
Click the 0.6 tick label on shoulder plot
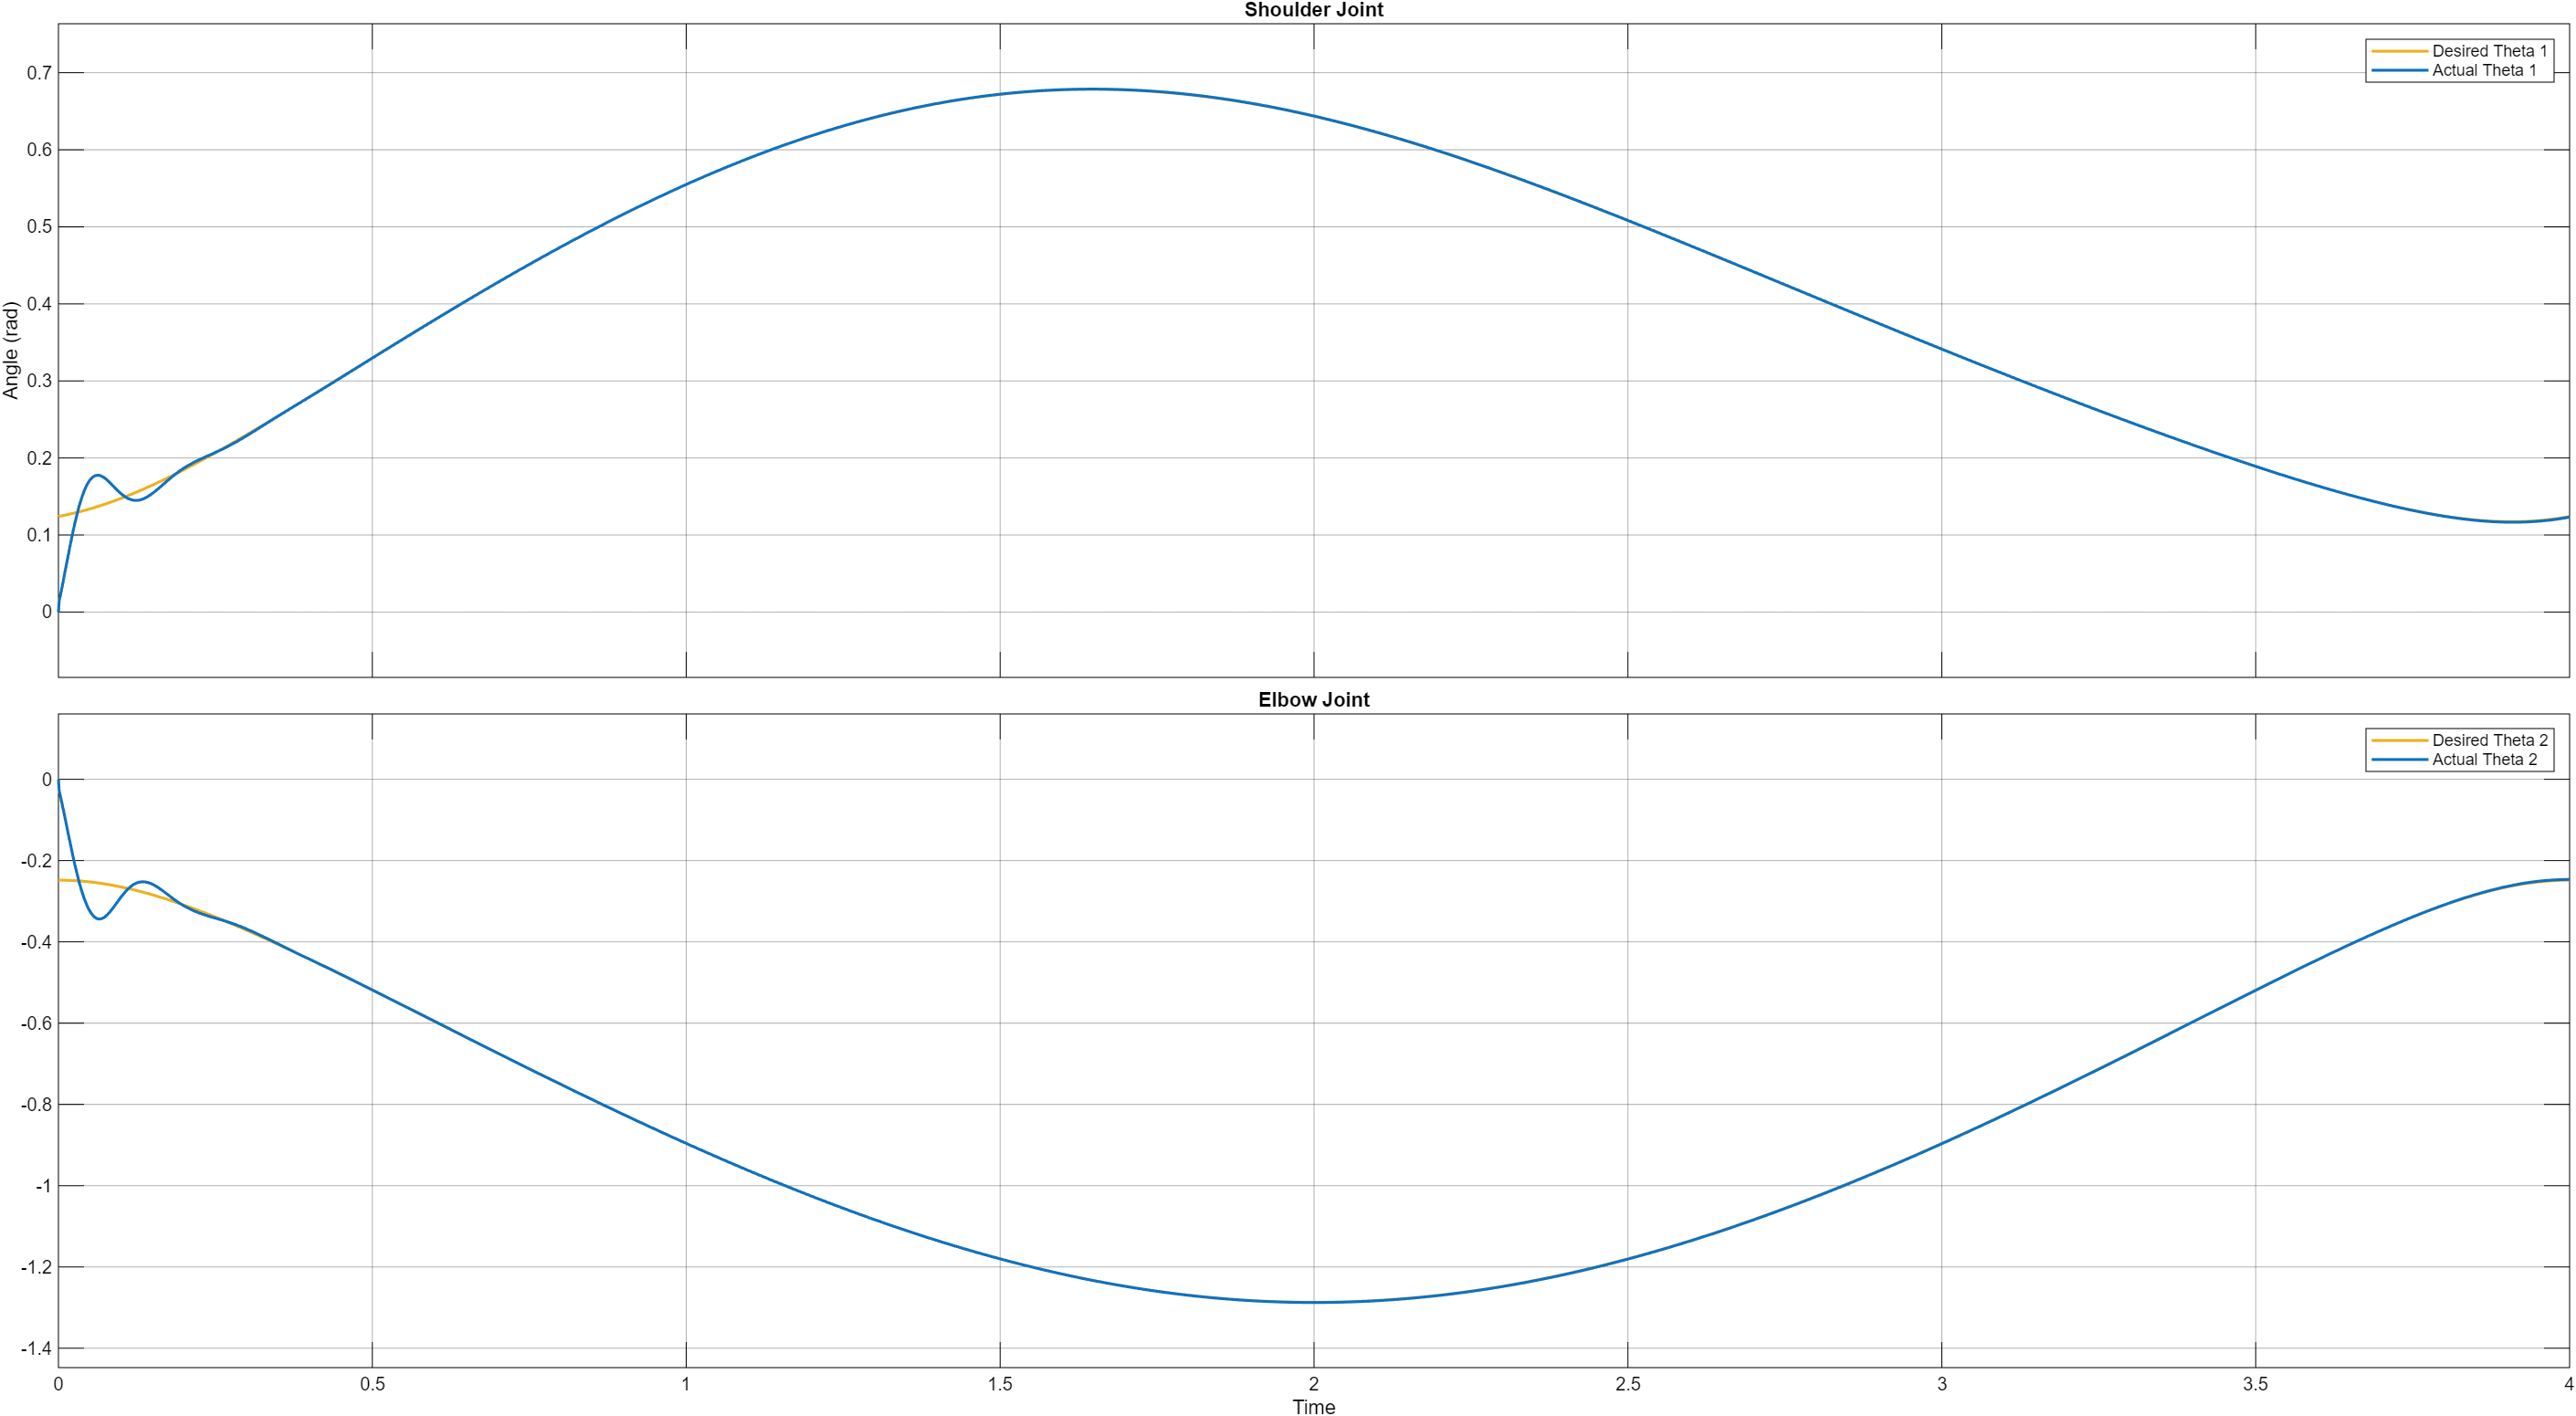39,150
